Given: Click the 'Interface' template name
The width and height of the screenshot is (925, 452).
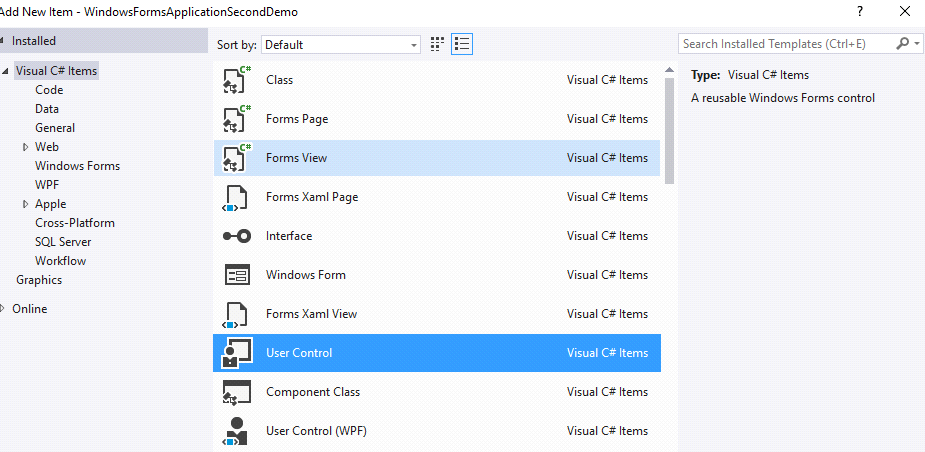Looking at the screenshot, I should [289, 235].
